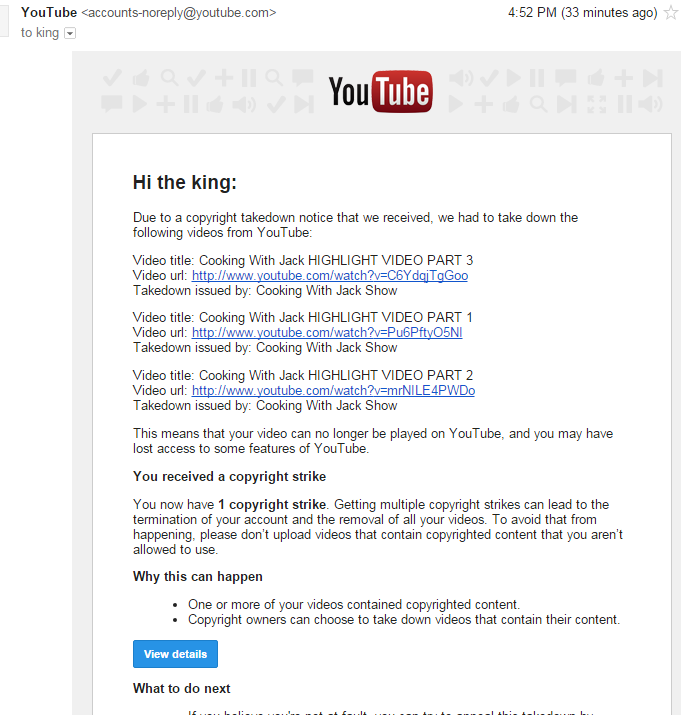Expand recipient details arrow next to 'to king'

click(69, 33)
